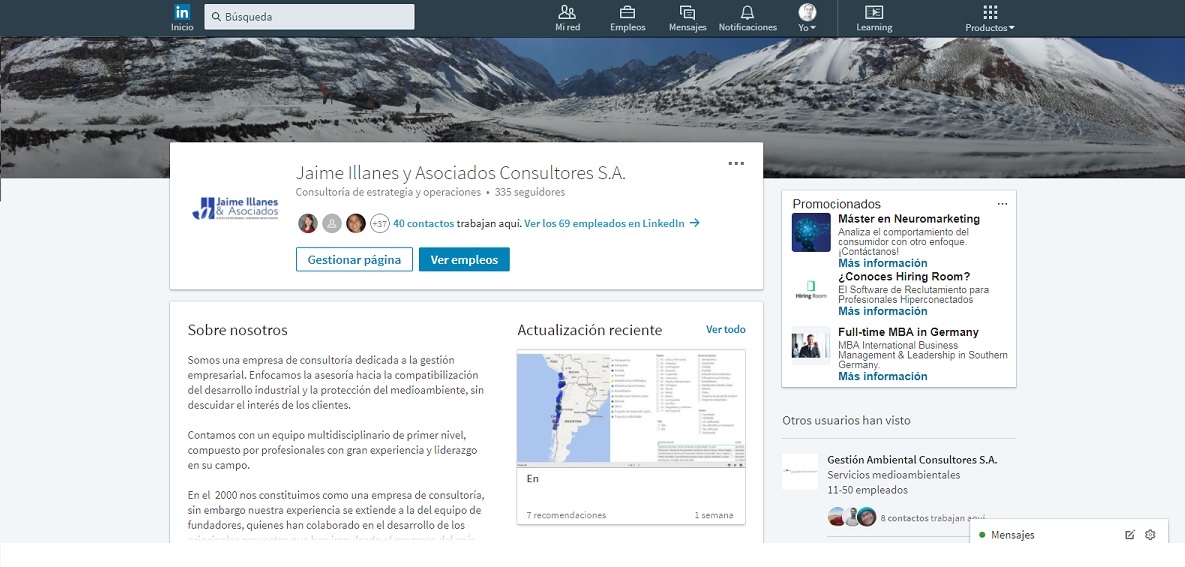Open Más información under Máster en Neuromarketing
Viewport: 1185px width, 567px height.
[883, 263]
